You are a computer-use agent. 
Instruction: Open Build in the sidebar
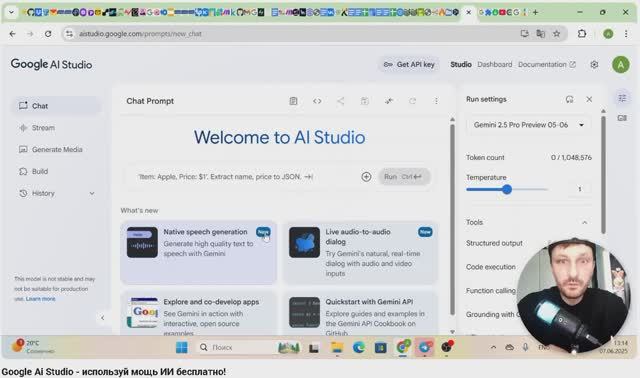[x=56, y=171]
